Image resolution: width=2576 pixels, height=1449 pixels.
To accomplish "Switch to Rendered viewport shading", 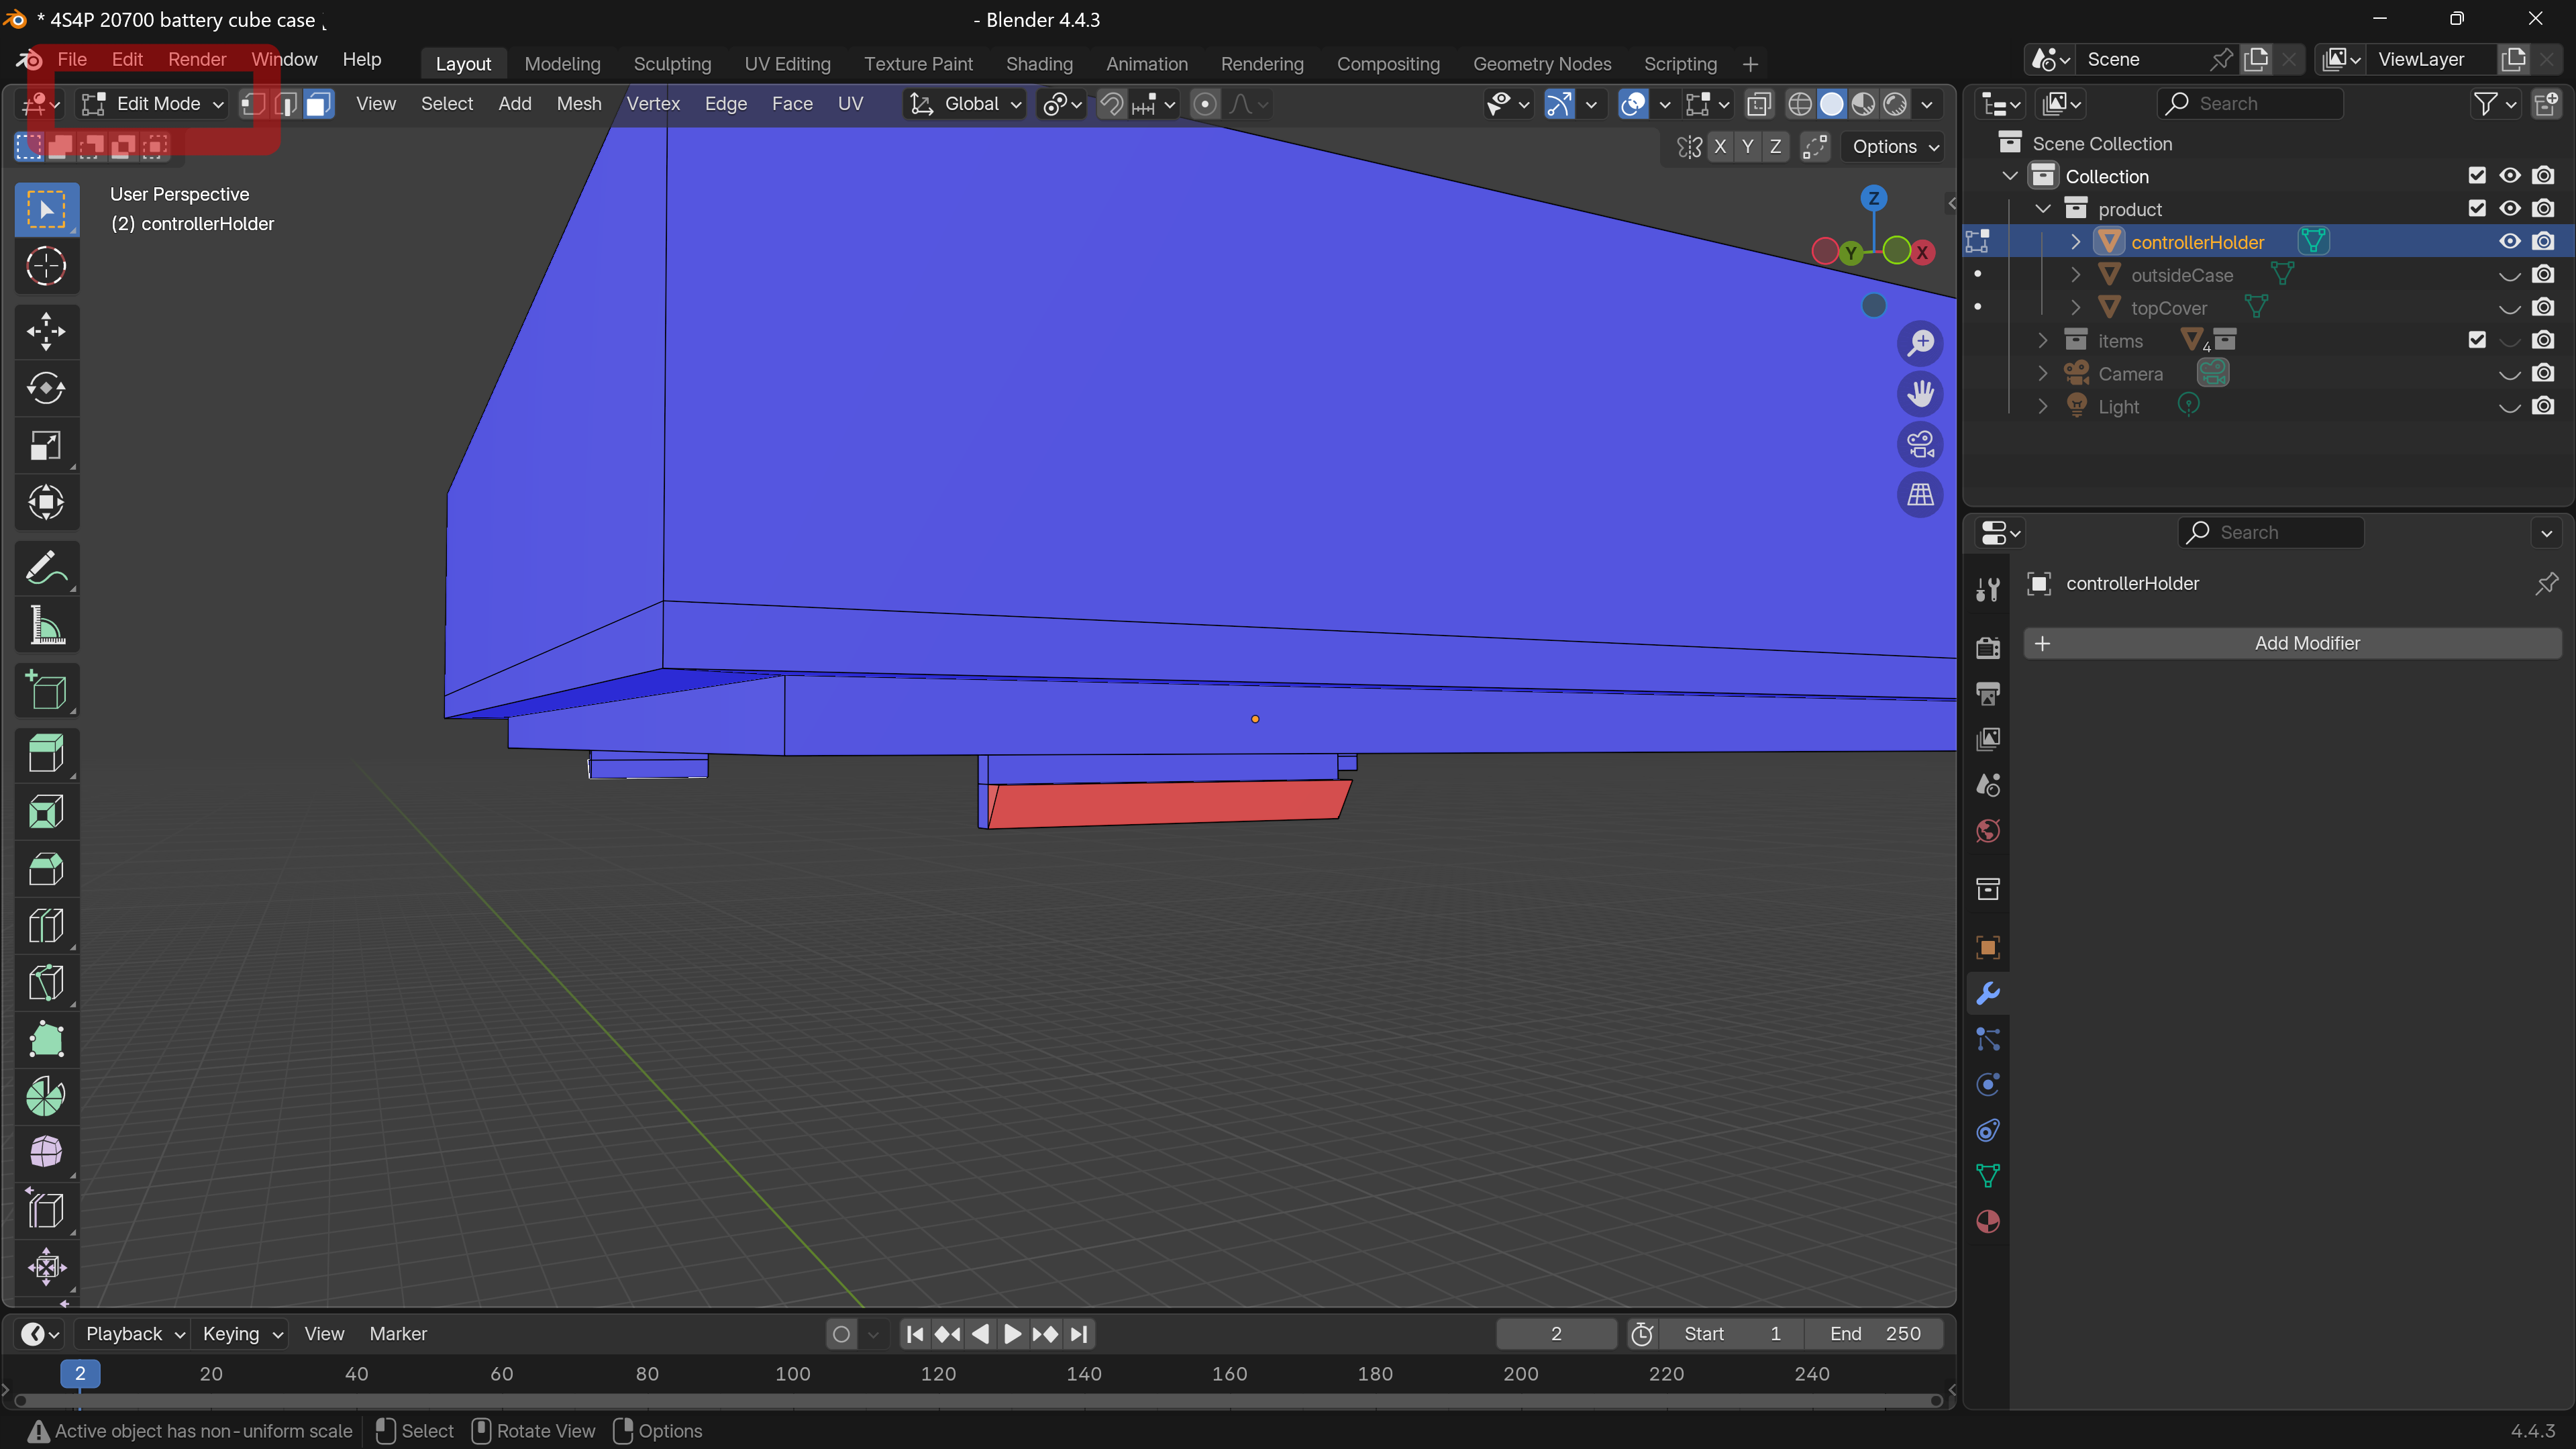I will pos(1895,103).
